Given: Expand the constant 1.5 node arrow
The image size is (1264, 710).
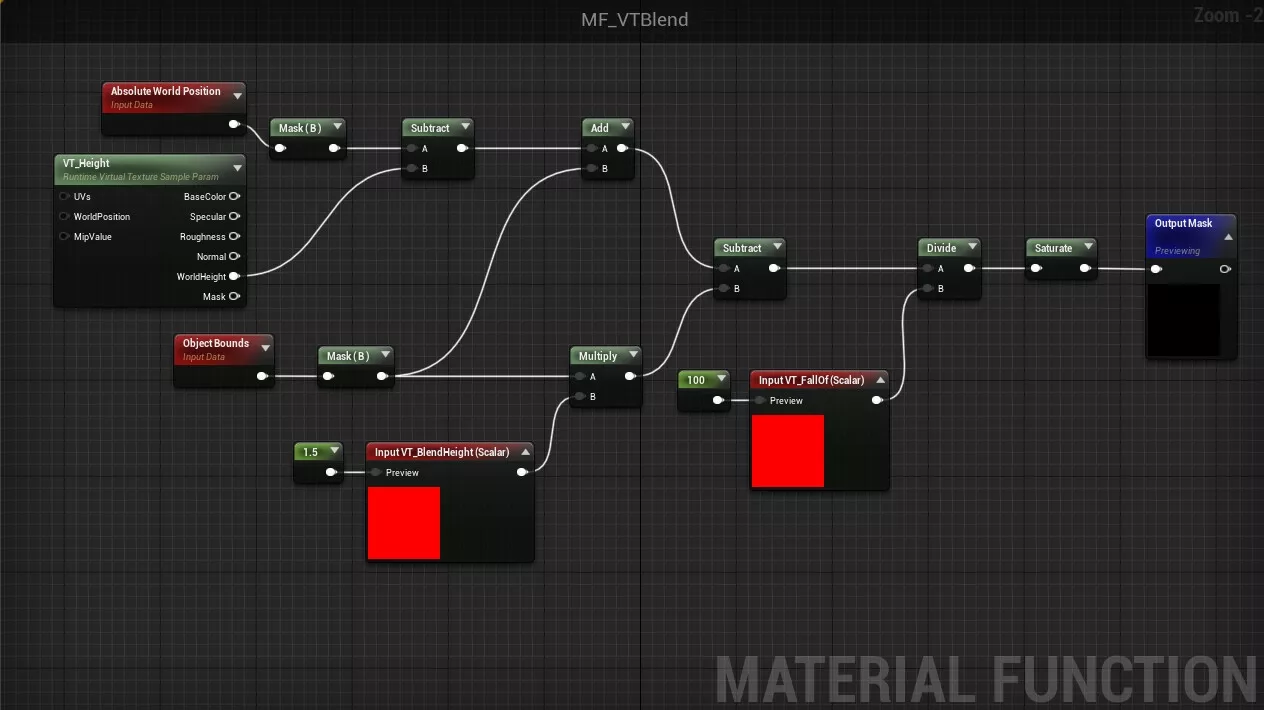Looking at the screenshot, I should [x=333, y=452].
